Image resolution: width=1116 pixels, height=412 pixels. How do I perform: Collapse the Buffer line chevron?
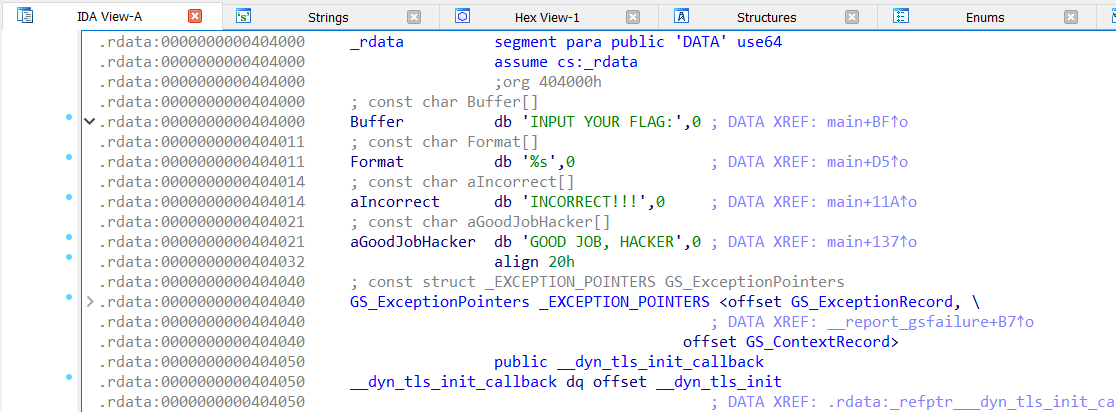pyautogui.click(x=90, y=122)
